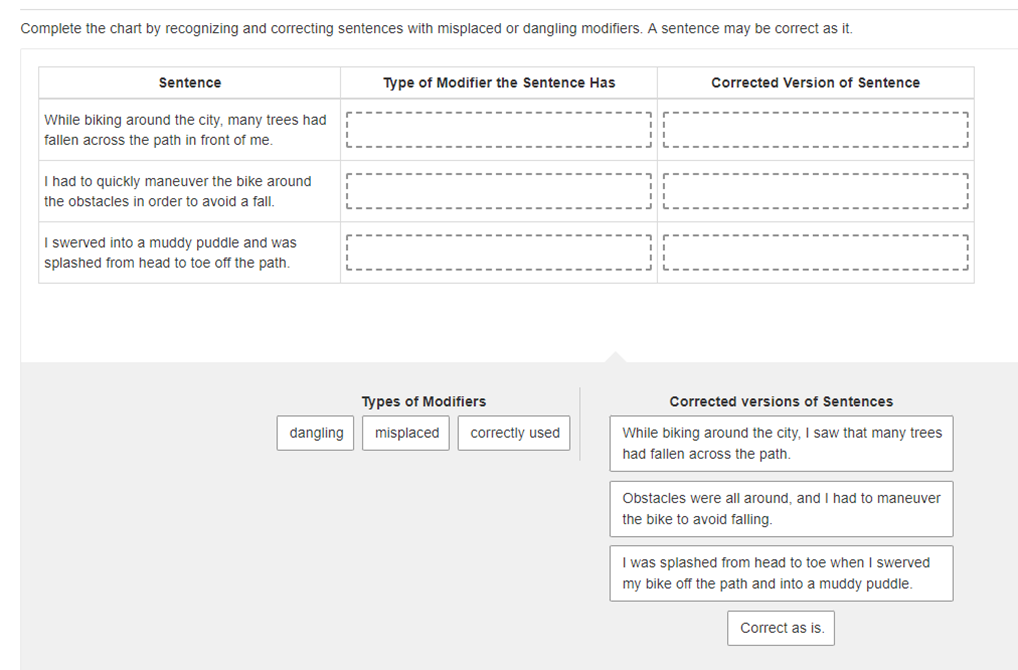Screen dimensions: 1018x670
Task: Click corrected version box for biking sentence
Action: click(x=815, y=130)
